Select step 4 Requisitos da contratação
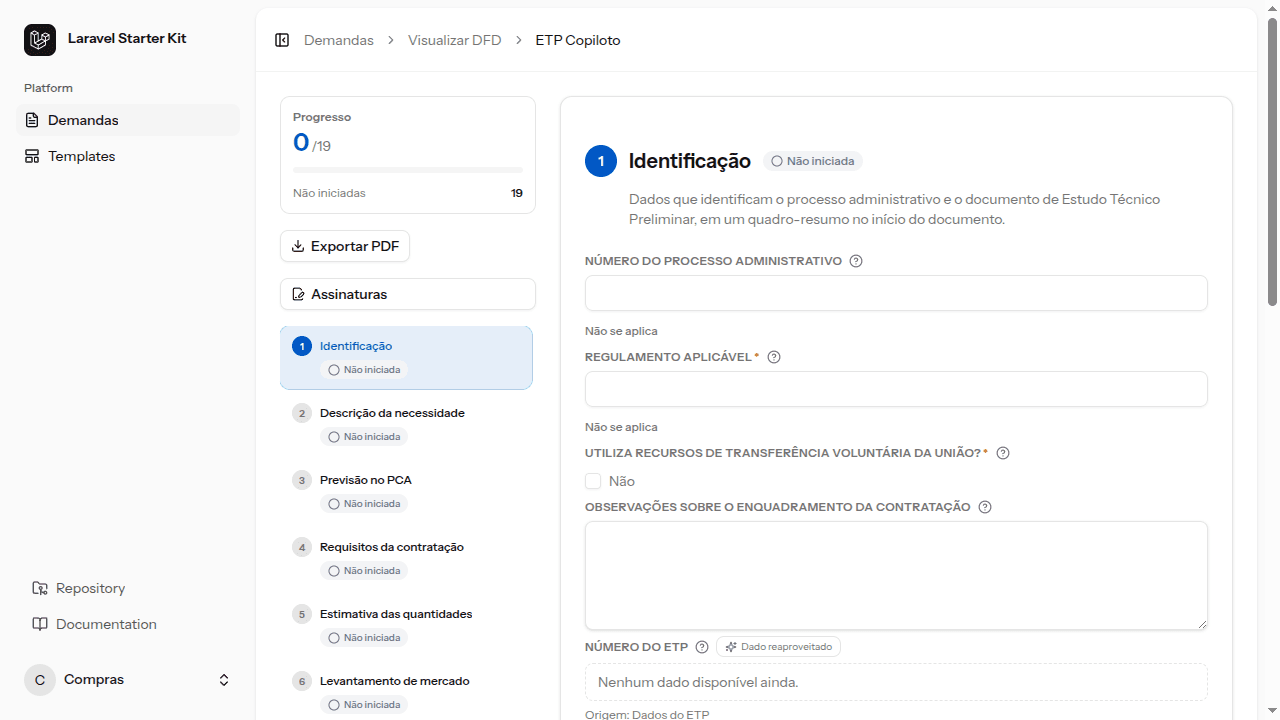Viewport: 1280px width, 720px height. coord(406,558)
